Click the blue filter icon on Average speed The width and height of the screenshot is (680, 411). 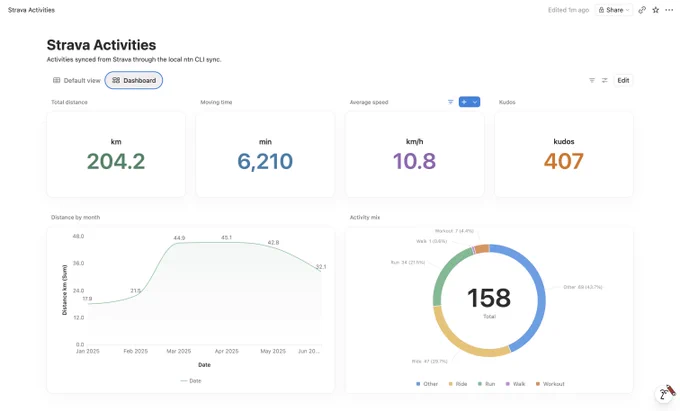pos(451,102)
